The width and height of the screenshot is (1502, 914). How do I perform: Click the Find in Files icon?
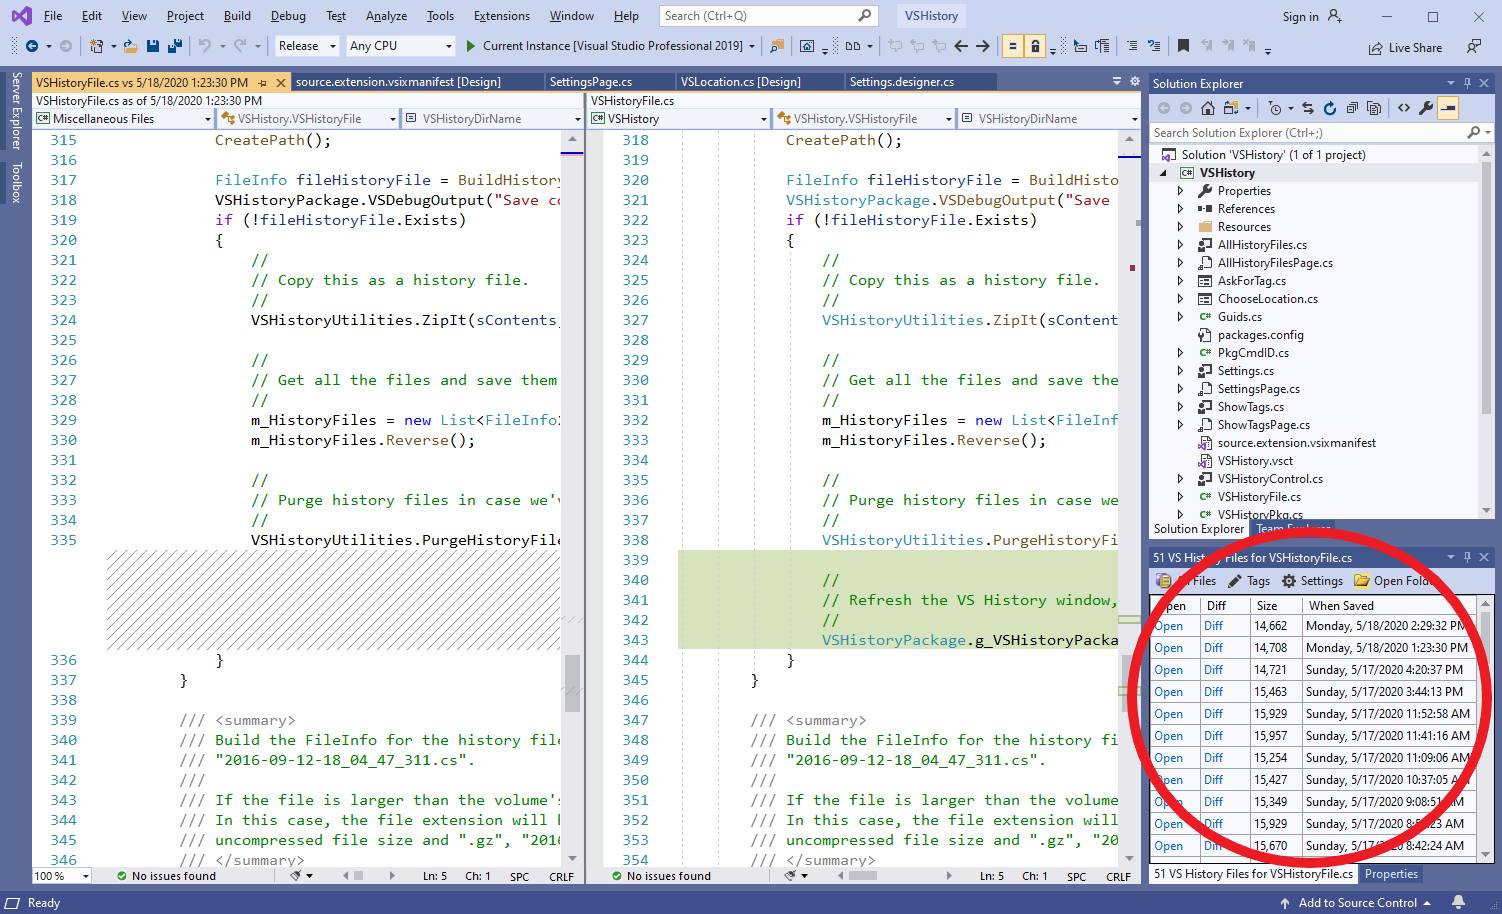776,46
